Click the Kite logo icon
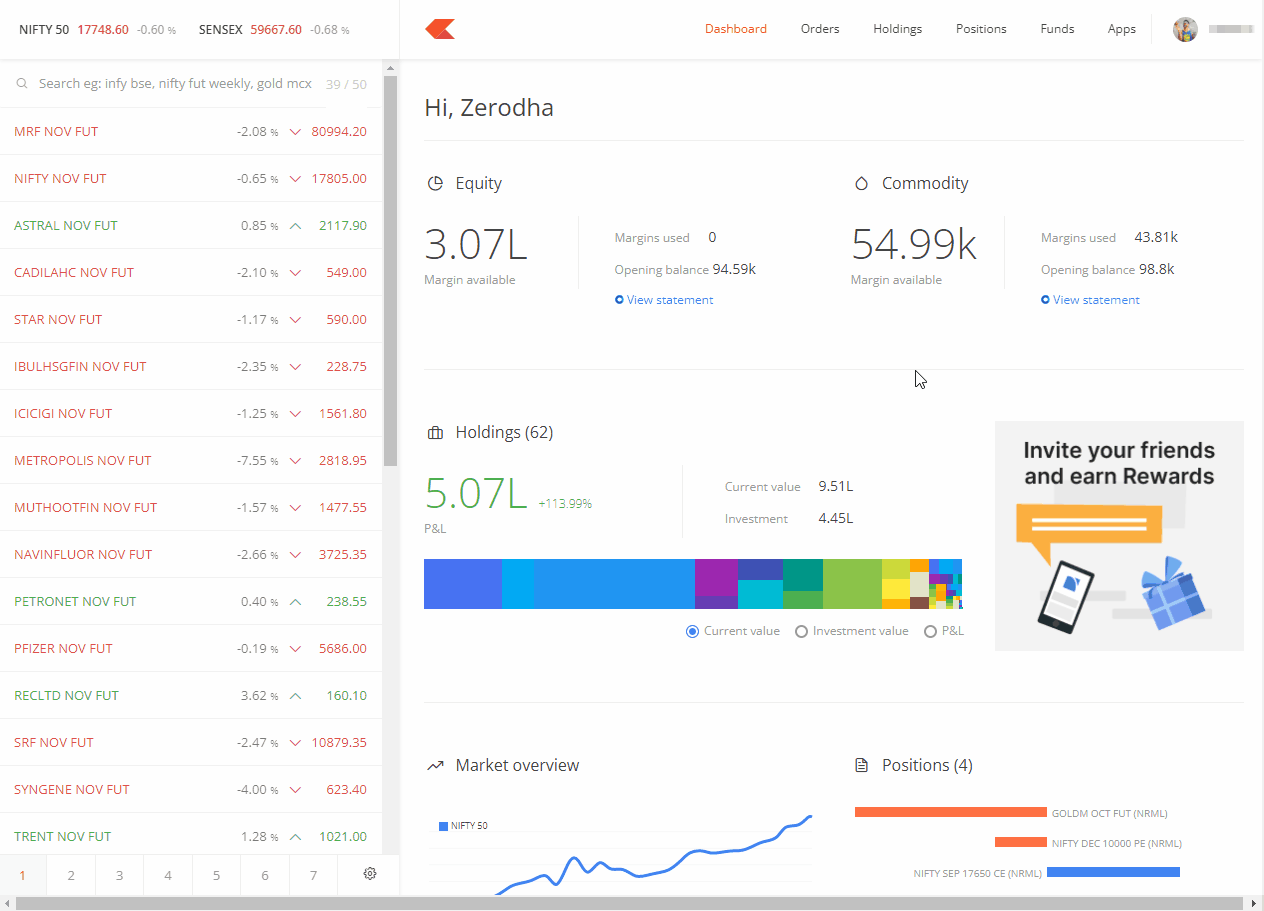1264x911 pixels. pyautogui.click(x=440, y=29)
